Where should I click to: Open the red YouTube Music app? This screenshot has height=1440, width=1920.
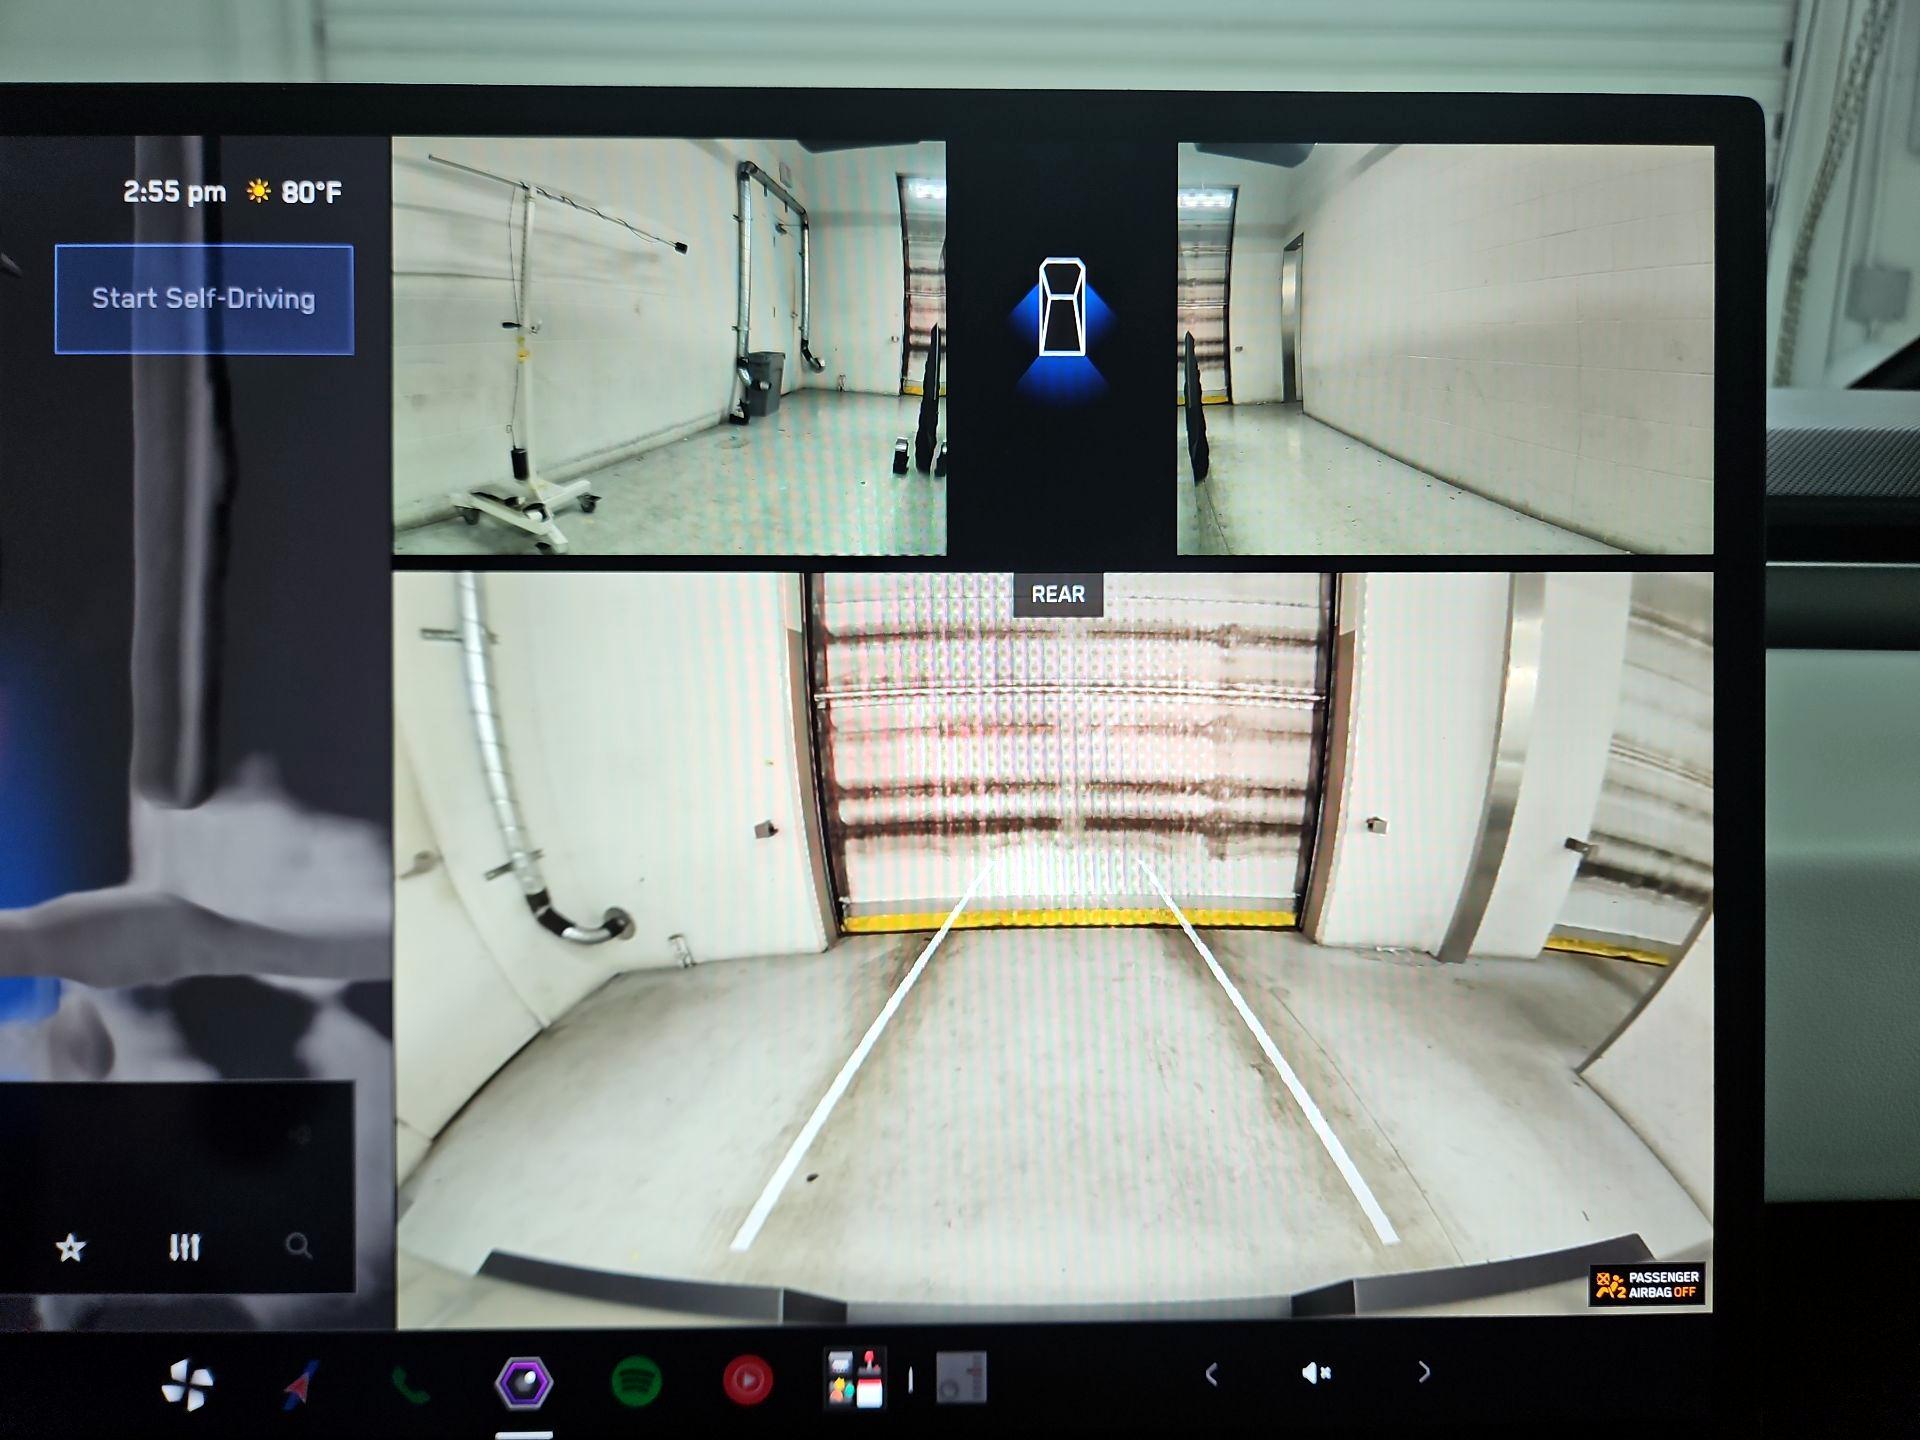tap(747, 1381)
